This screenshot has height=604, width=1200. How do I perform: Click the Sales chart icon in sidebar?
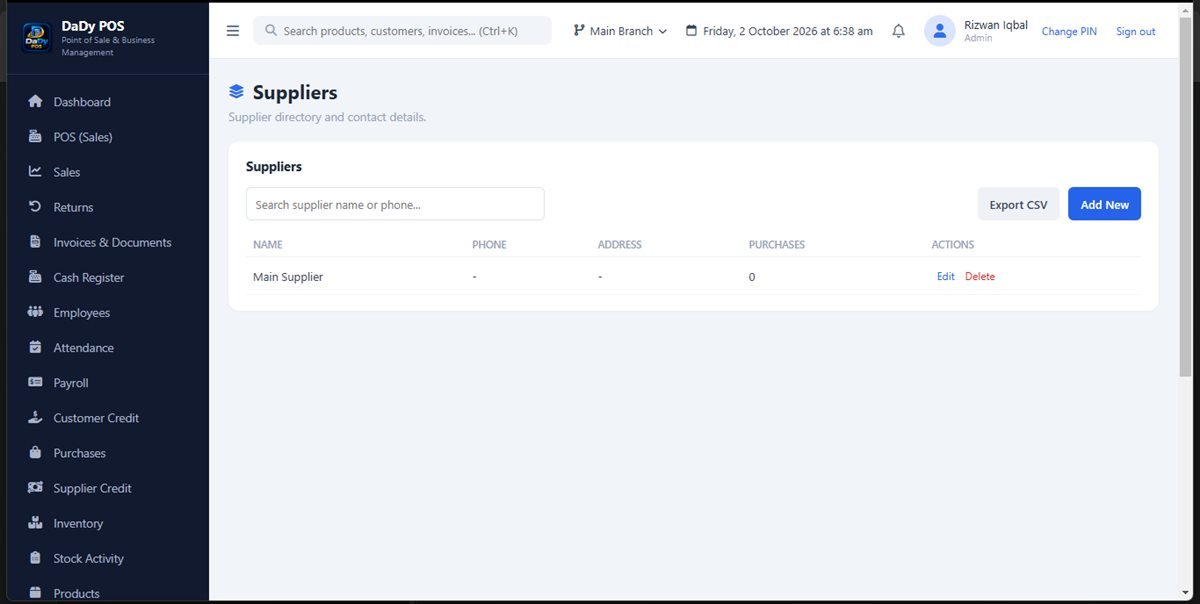[x=35, y=172]
